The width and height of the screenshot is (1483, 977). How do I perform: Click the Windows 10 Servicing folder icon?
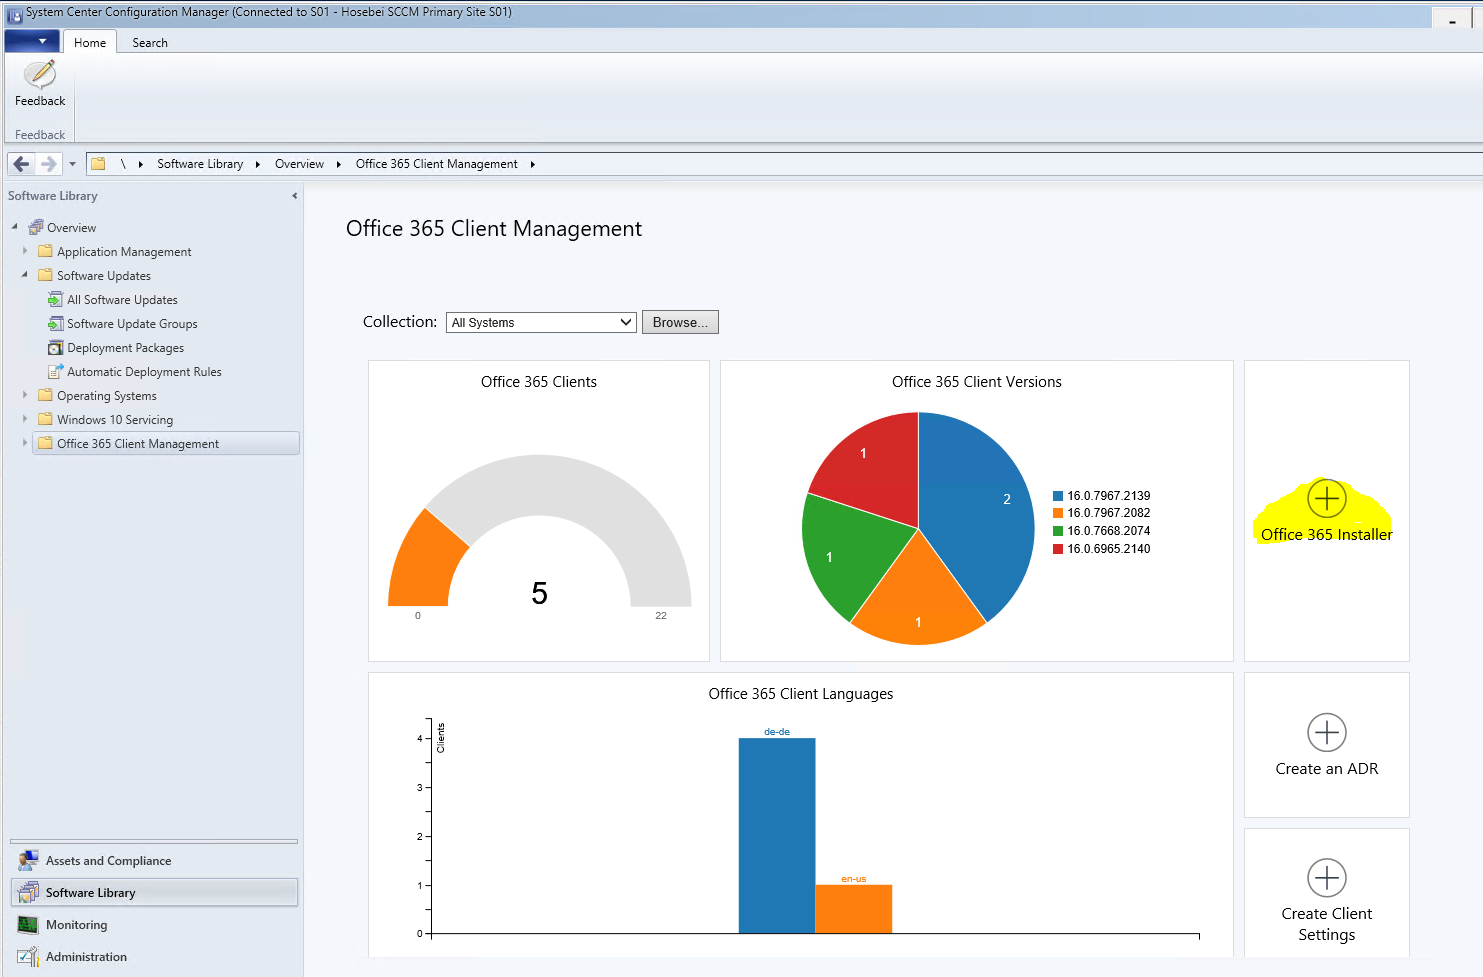click(x=45, y=419)
